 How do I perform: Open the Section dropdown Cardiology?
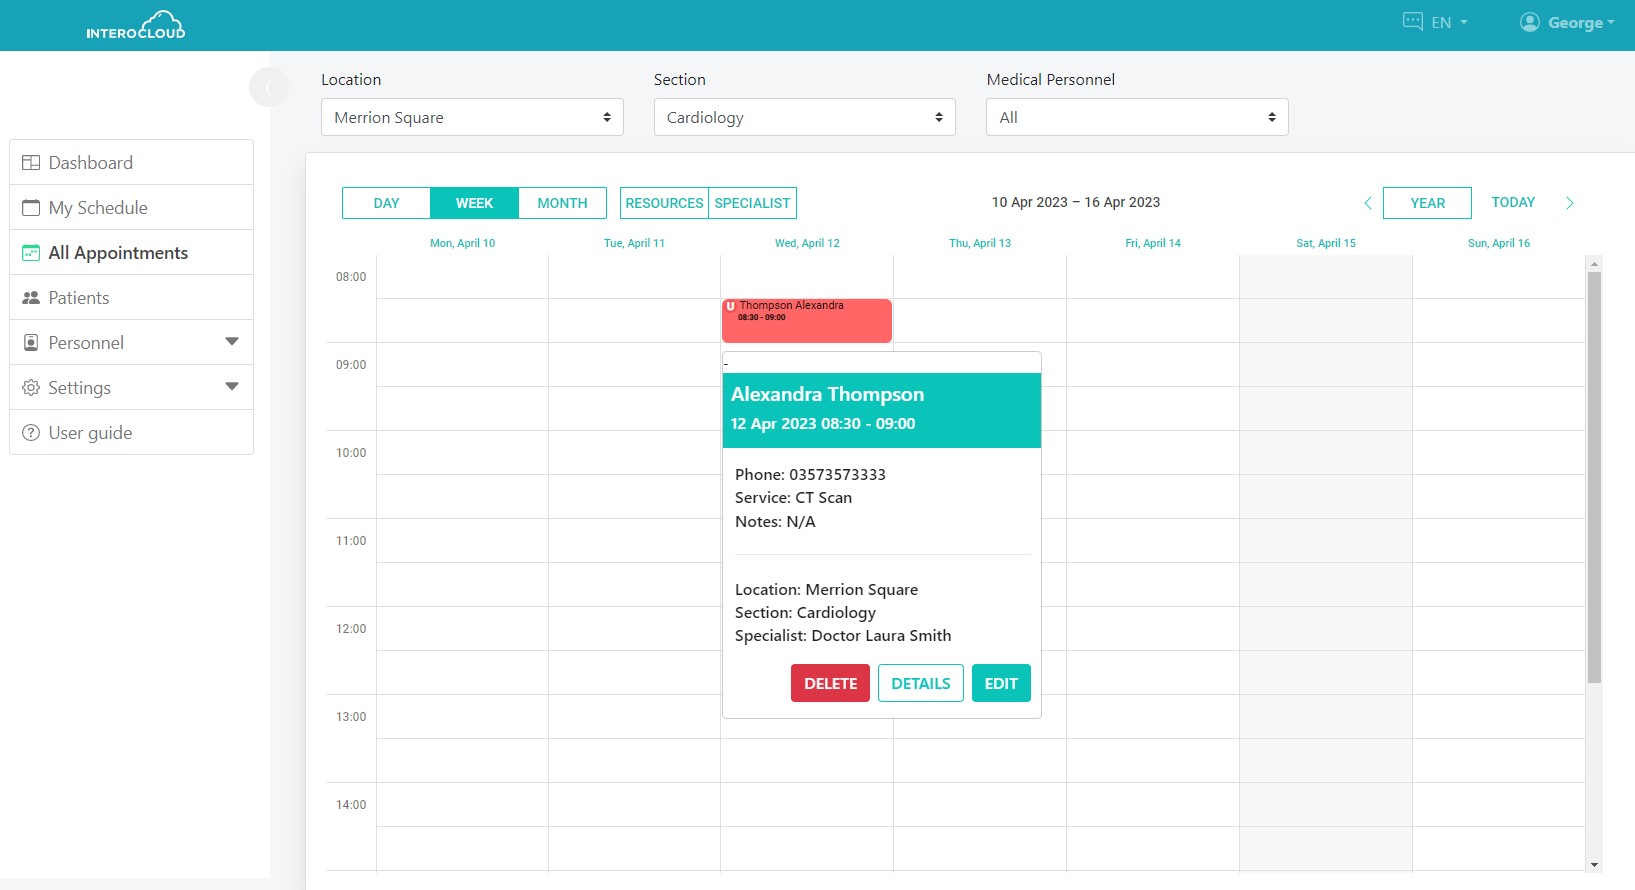tap(804, 118)
